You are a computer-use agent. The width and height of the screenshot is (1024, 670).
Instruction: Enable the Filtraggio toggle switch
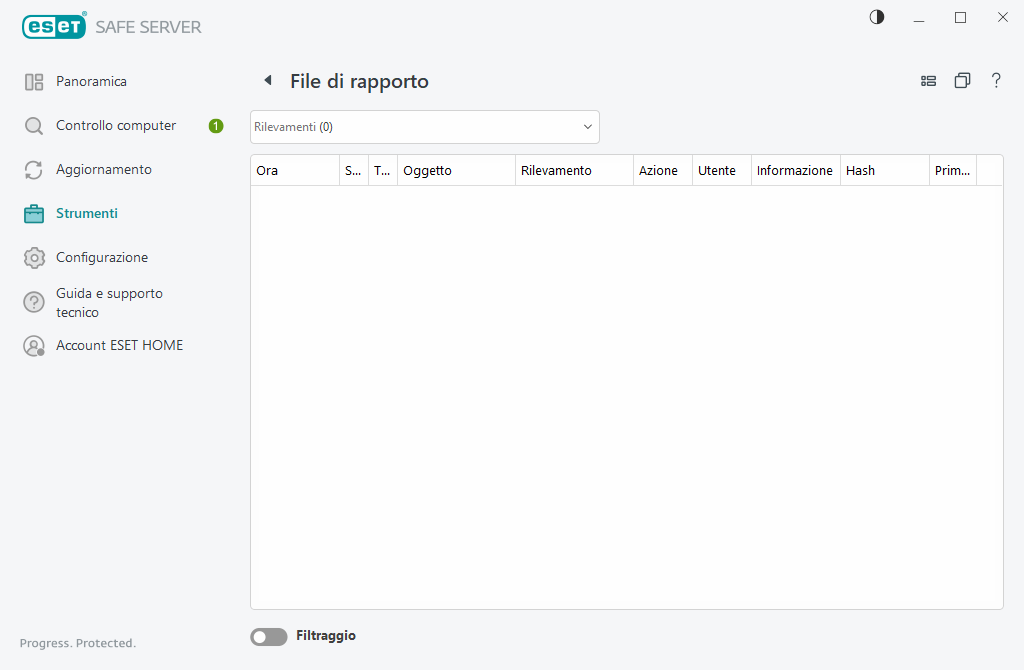(268, 636)
